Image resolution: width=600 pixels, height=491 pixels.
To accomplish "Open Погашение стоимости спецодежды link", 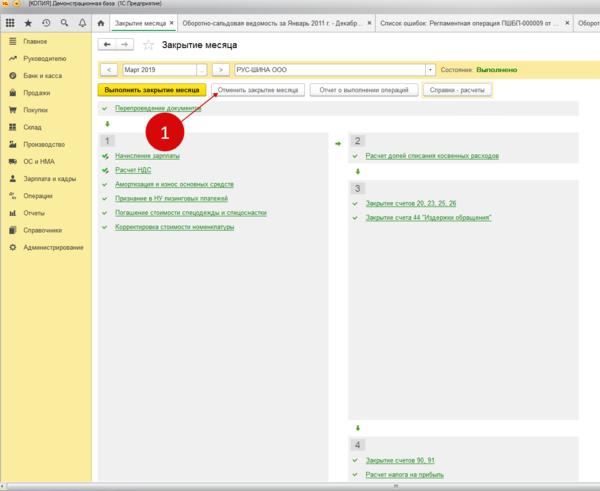I will click(191, 212).
